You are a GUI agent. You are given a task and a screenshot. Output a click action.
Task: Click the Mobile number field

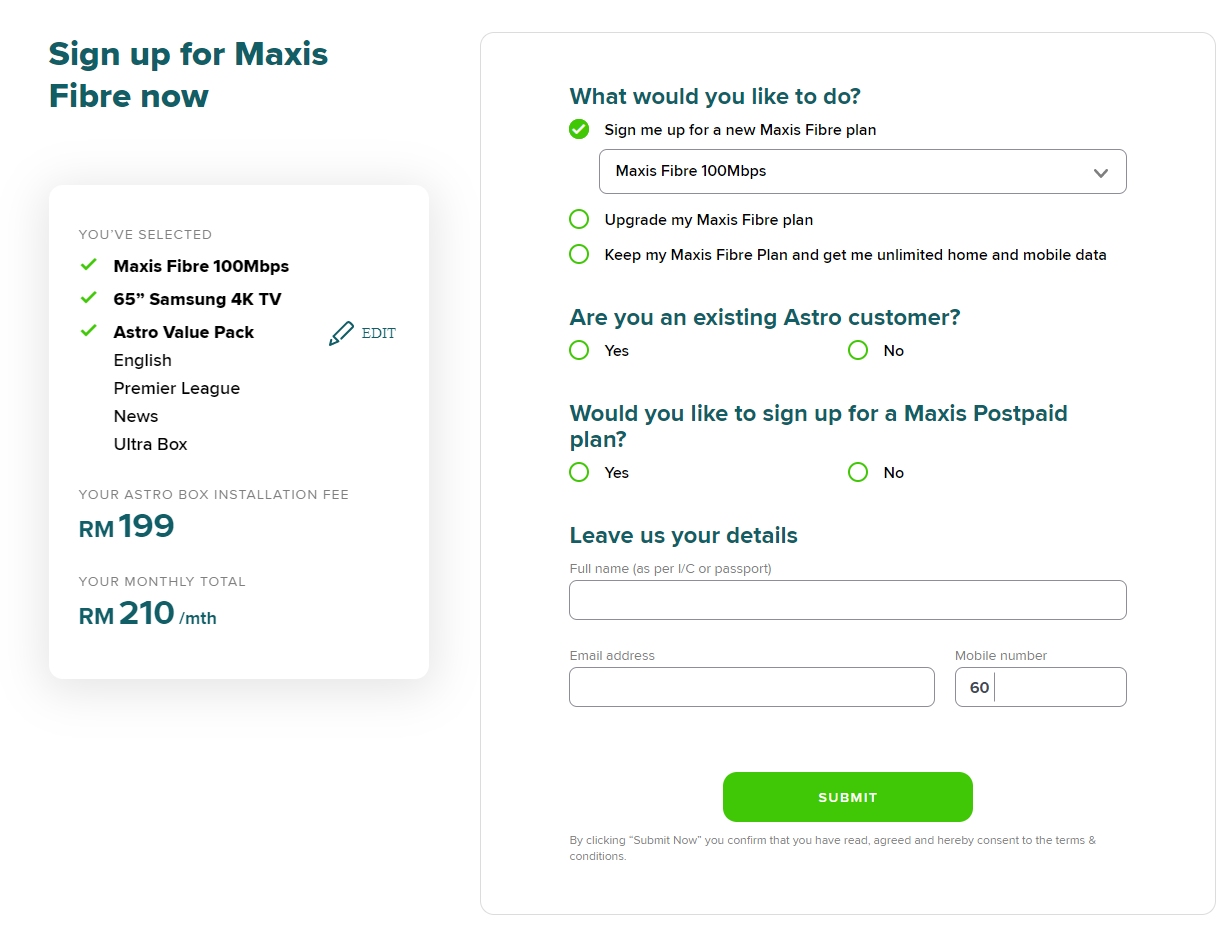[1055, 687]
